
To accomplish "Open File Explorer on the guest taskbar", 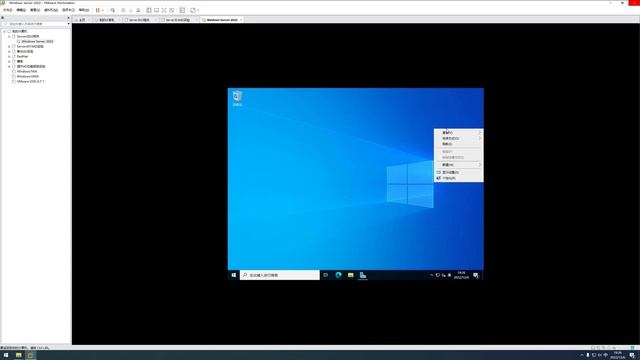I will pyautogui.click(x=351, y=275).
